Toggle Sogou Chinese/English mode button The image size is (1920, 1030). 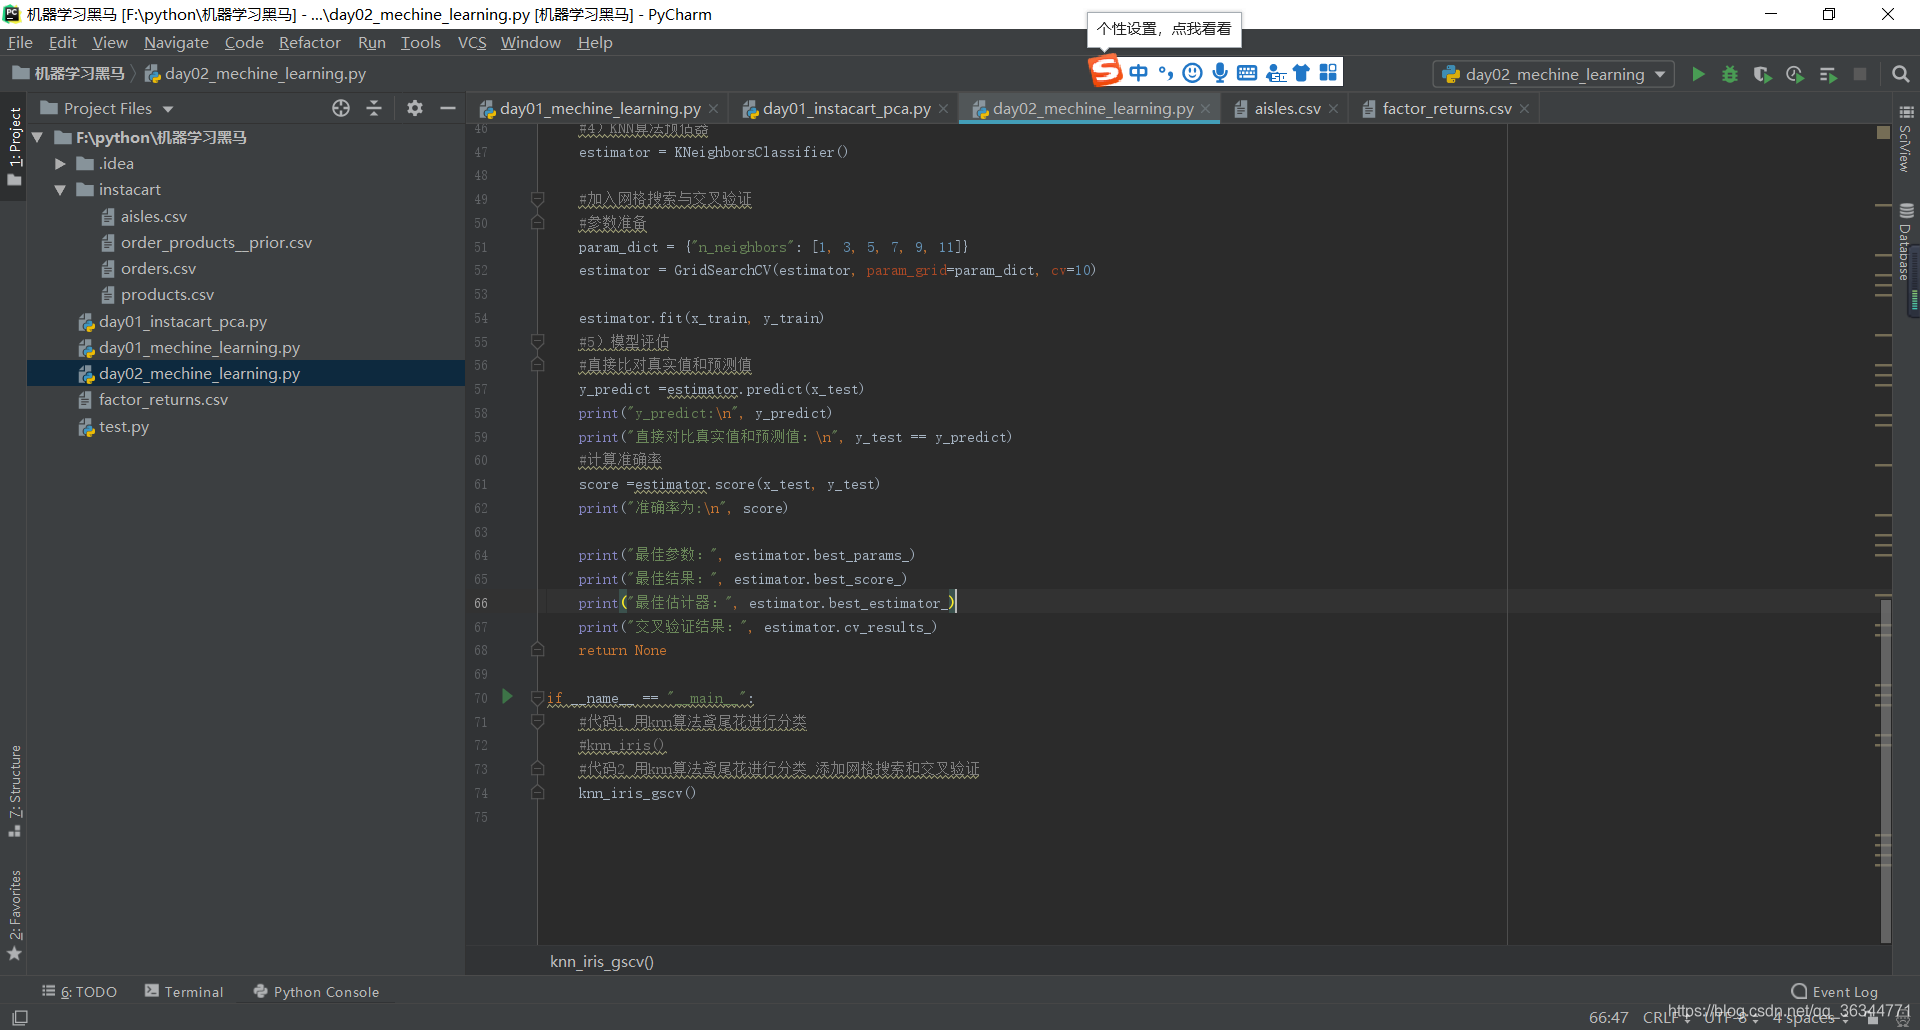[x=1138, y=72]
